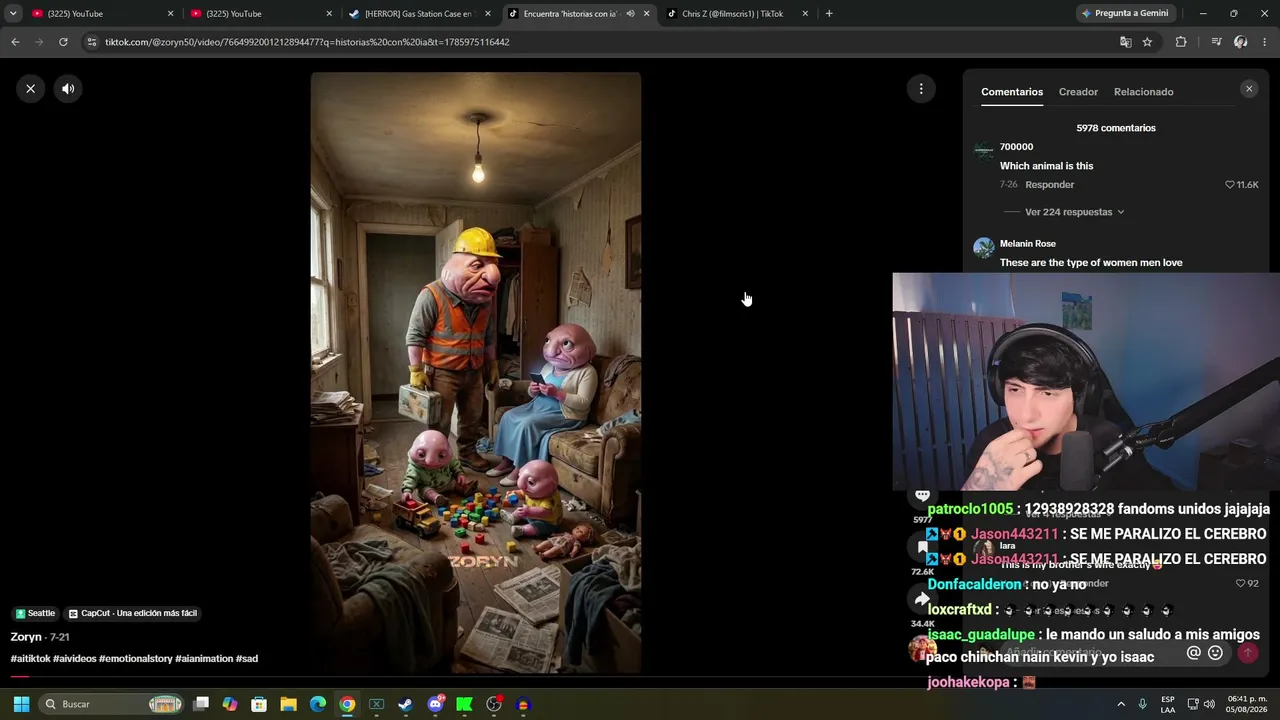Open the tab search dropdown
The image size is (1280, 720).
click(13, 14)
